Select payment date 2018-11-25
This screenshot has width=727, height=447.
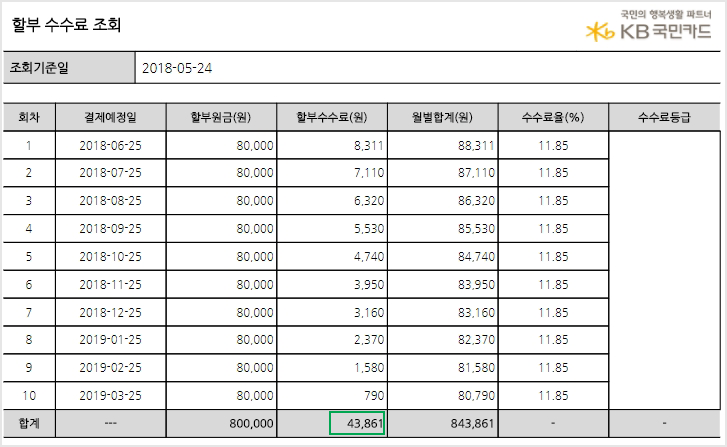tap(110, 284)
